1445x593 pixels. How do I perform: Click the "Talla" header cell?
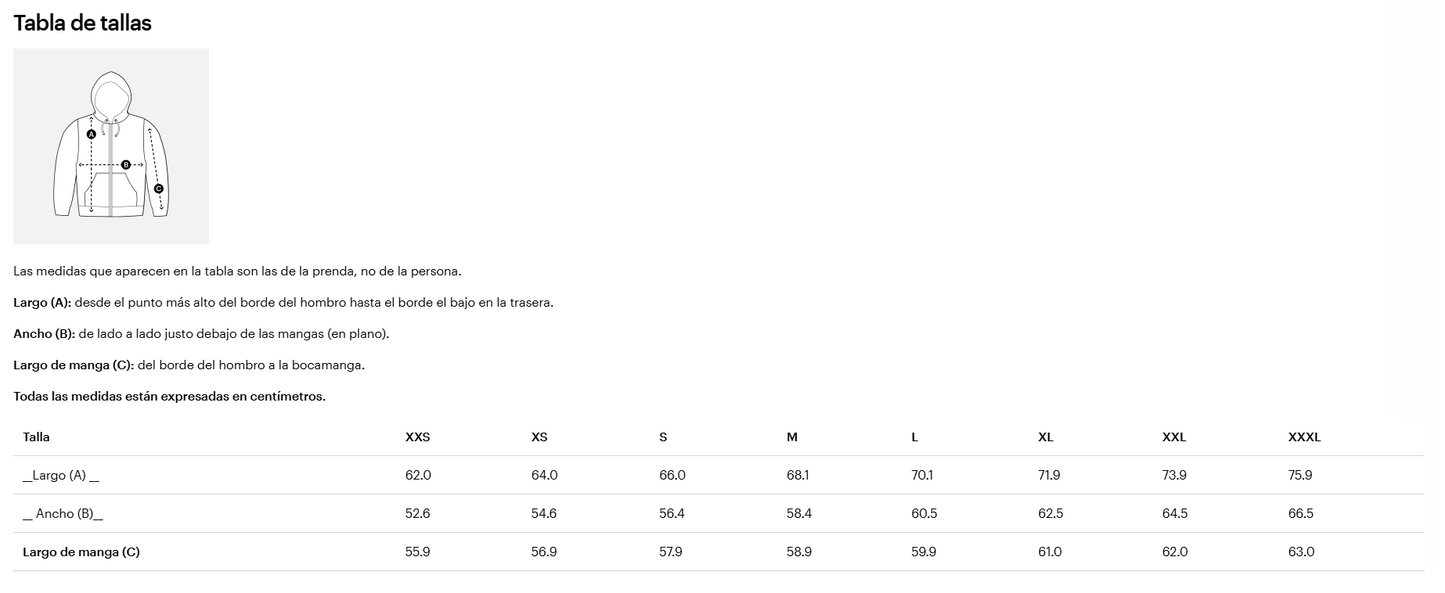tap(36, 437)
